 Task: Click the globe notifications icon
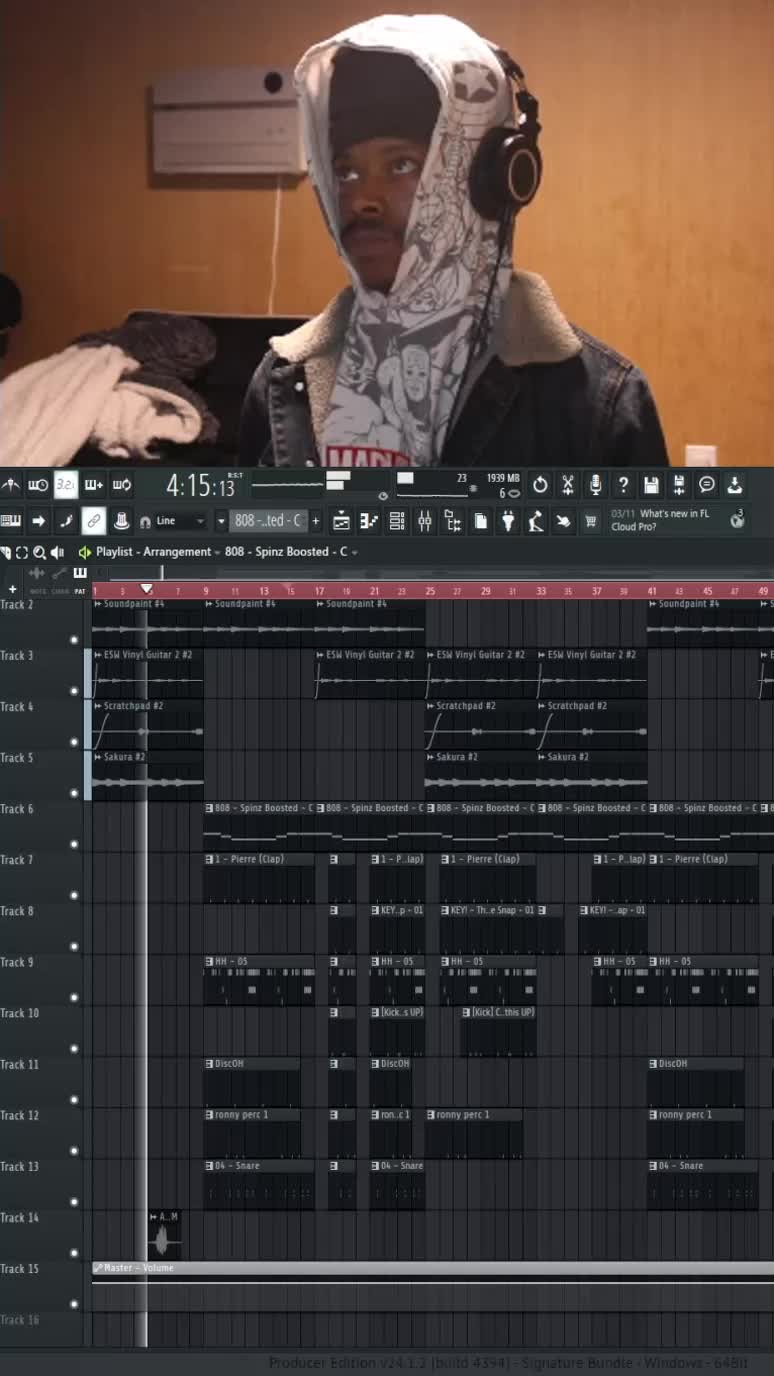pos(738,519)
